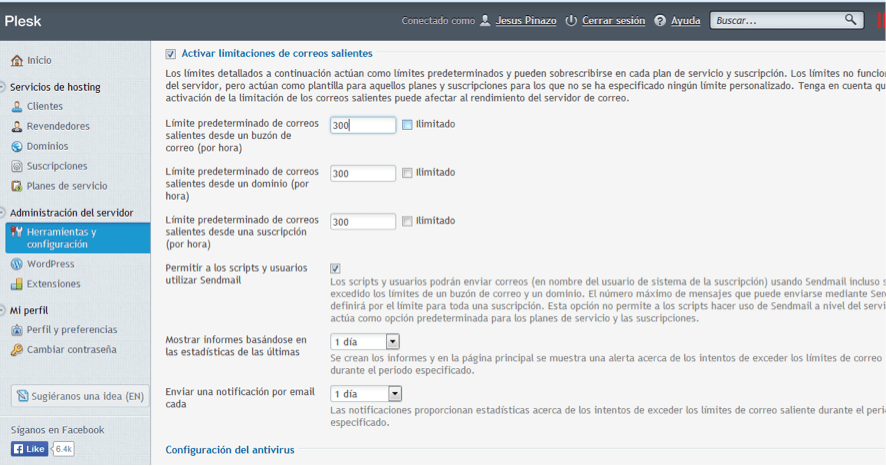Check Ilimitado for the buzón de correo limit
The image size is (886, 466).
pos(407,125)
